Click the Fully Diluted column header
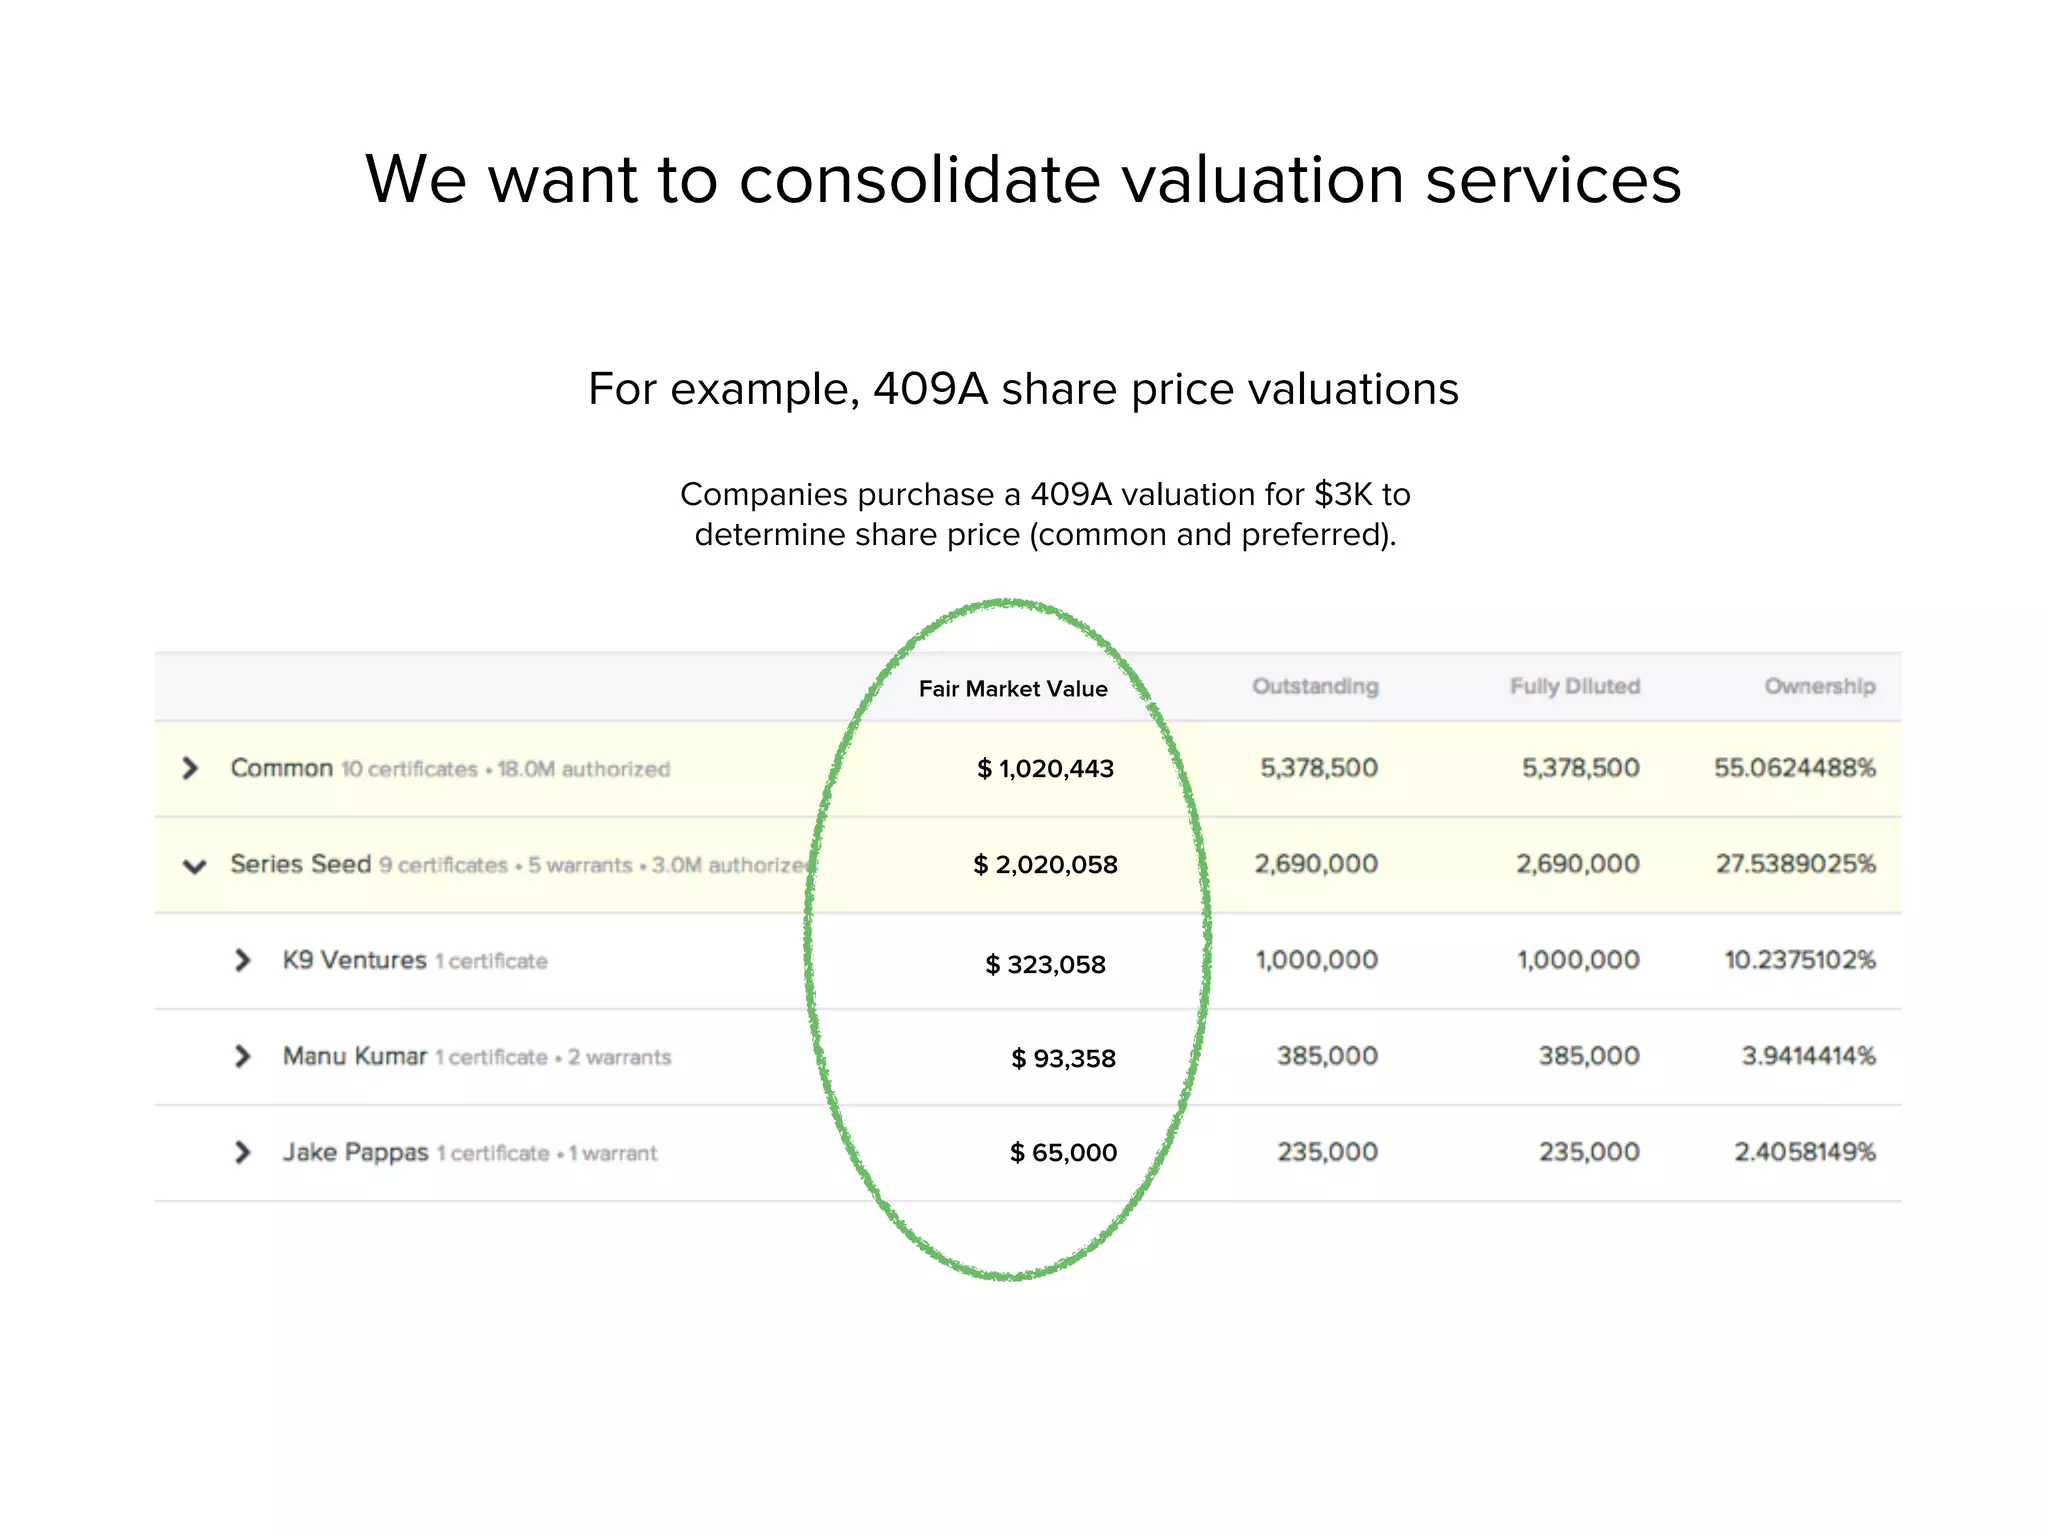Screen dimensions: 2048x1536 [1575, 686]
